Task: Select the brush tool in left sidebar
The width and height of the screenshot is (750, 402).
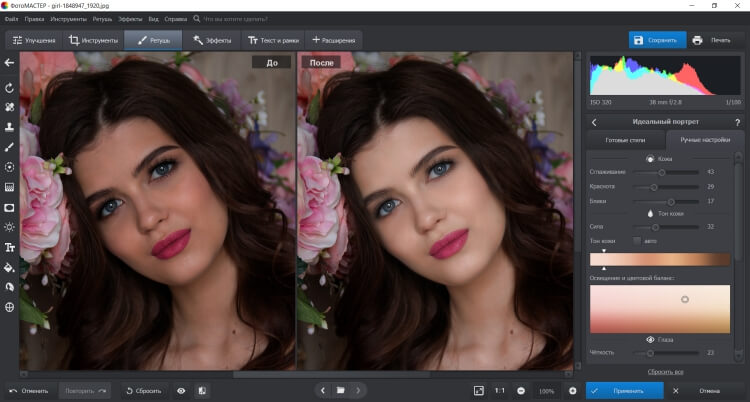Action: [x=9, y=147]
